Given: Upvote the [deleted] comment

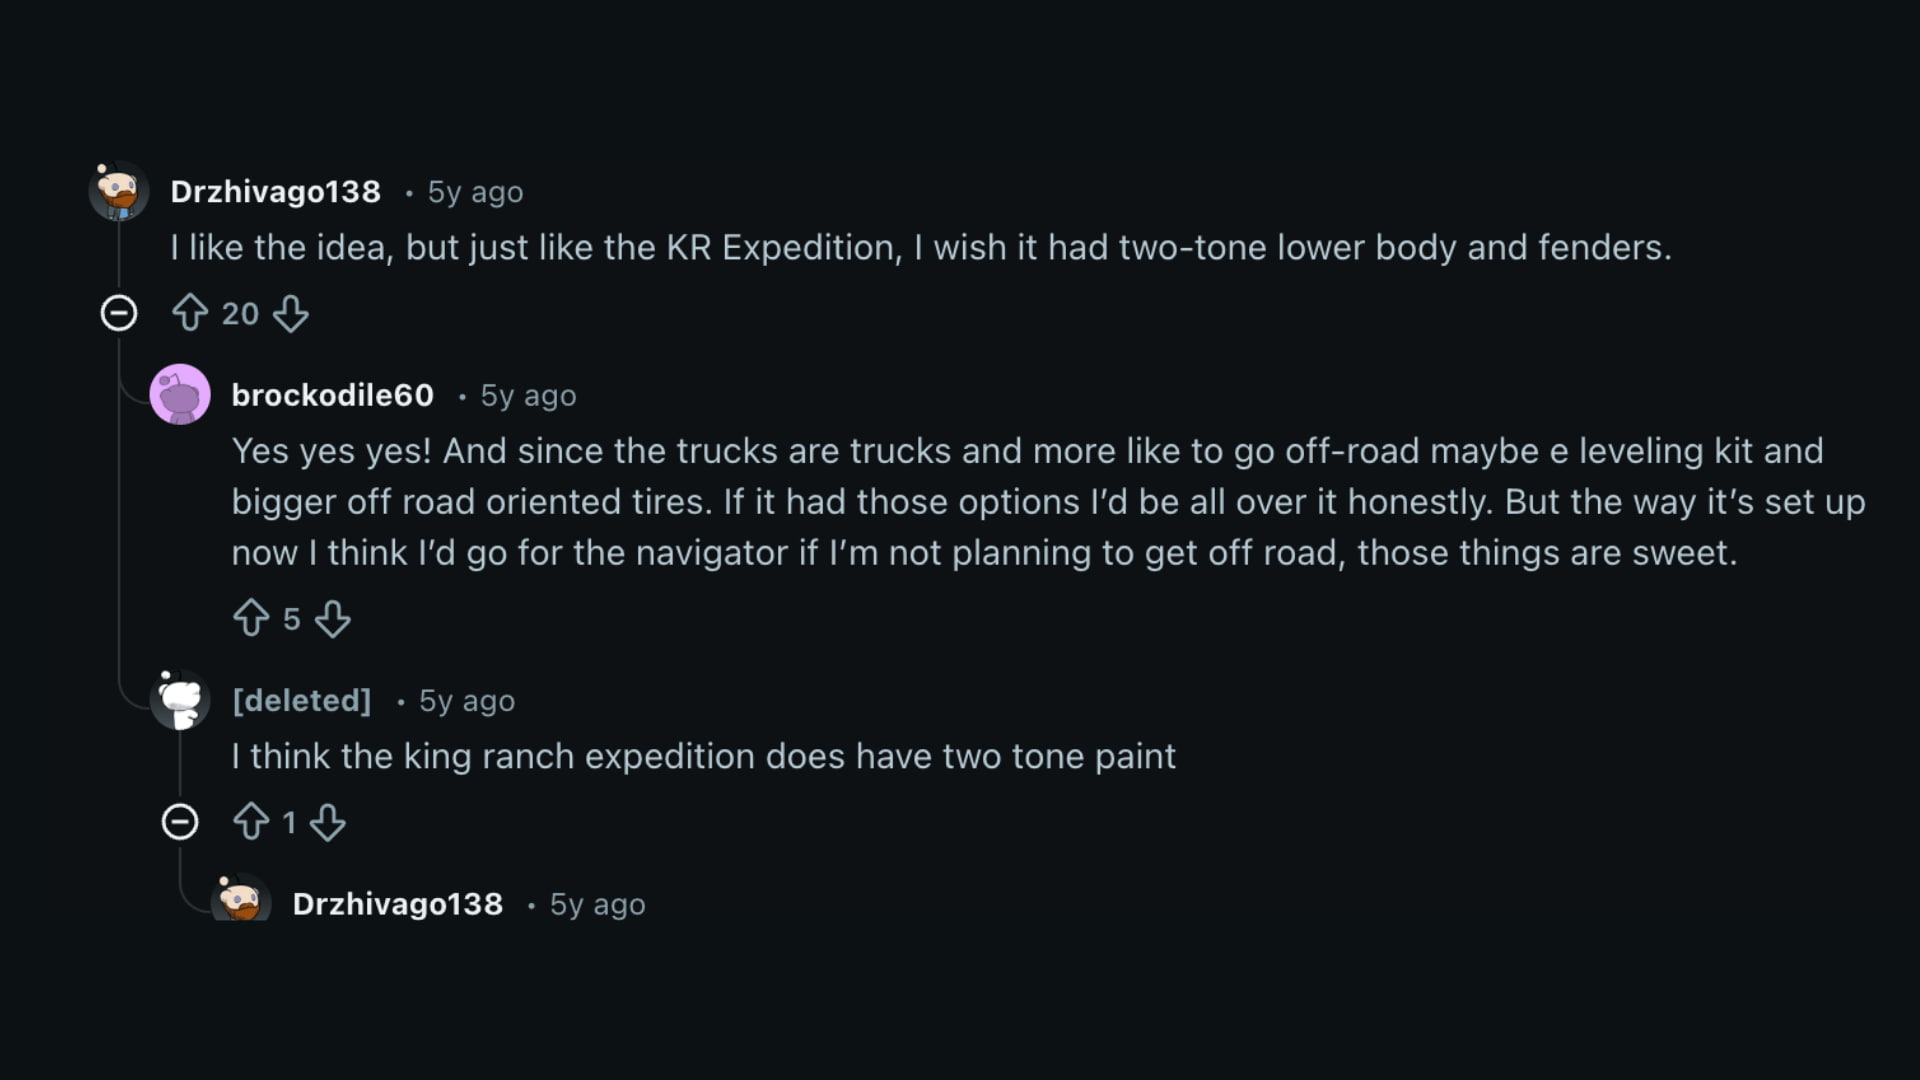Looking at the screenshot, I should (x=251, y=822).
